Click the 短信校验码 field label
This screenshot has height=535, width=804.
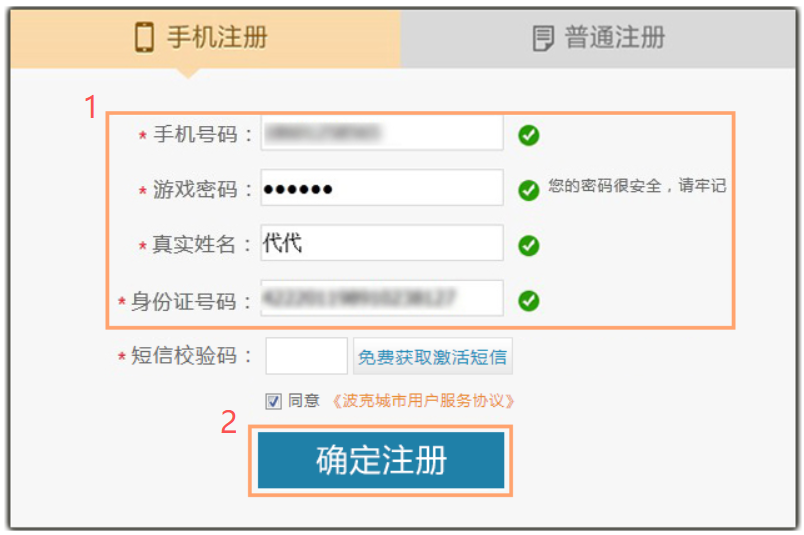185,357
